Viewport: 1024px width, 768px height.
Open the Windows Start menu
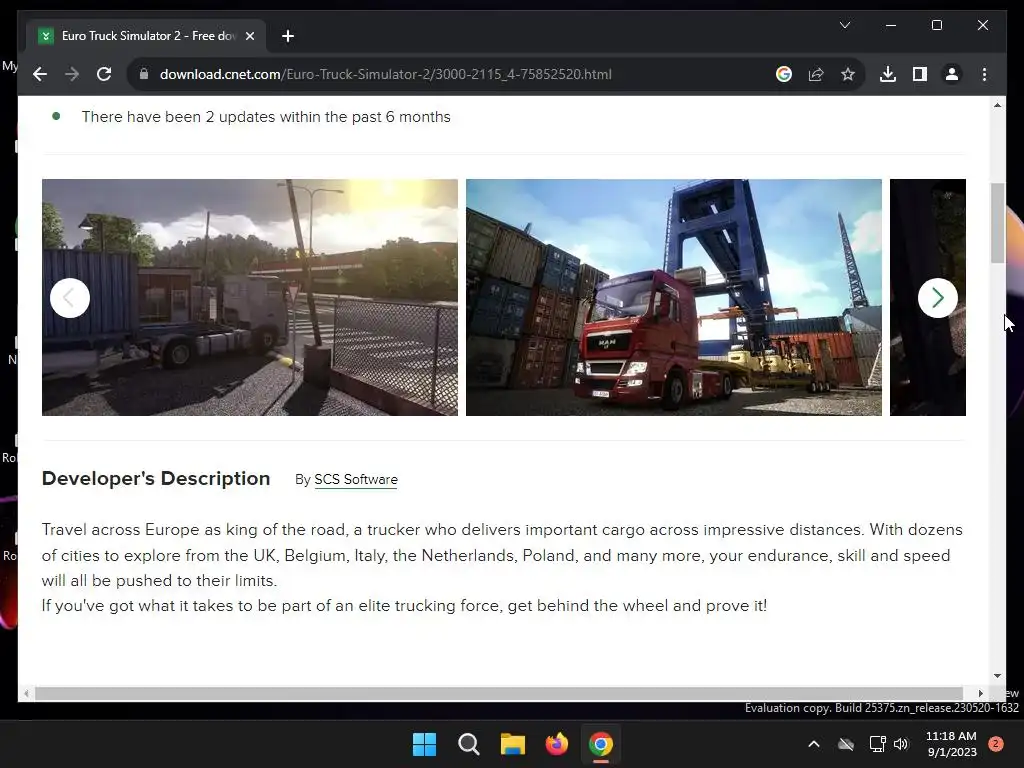point(424,744)
